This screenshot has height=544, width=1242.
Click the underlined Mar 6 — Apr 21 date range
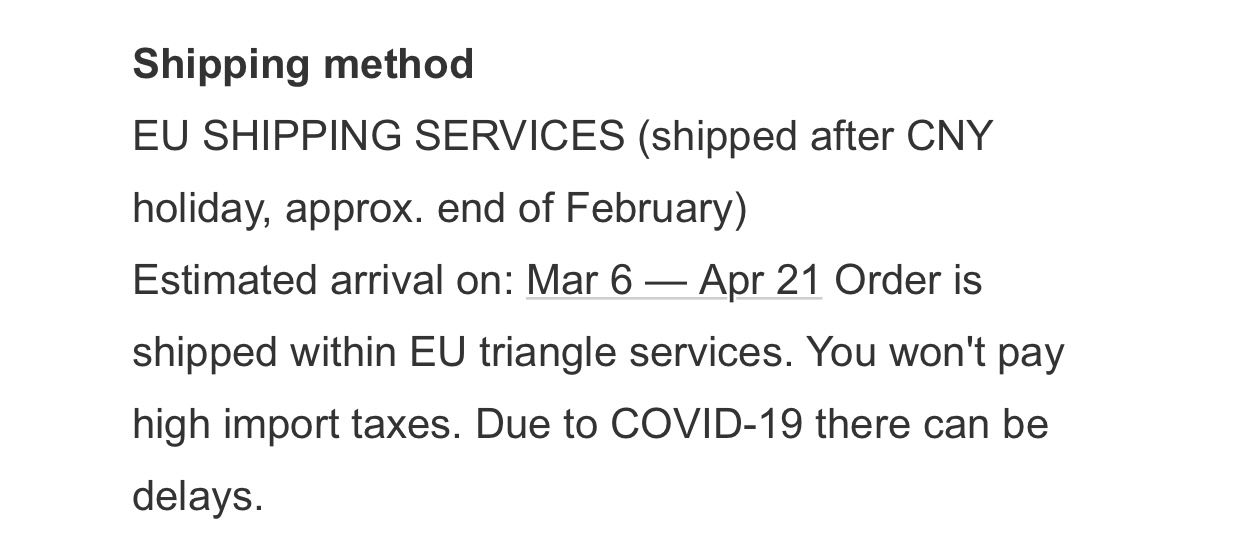coord(674,281)
